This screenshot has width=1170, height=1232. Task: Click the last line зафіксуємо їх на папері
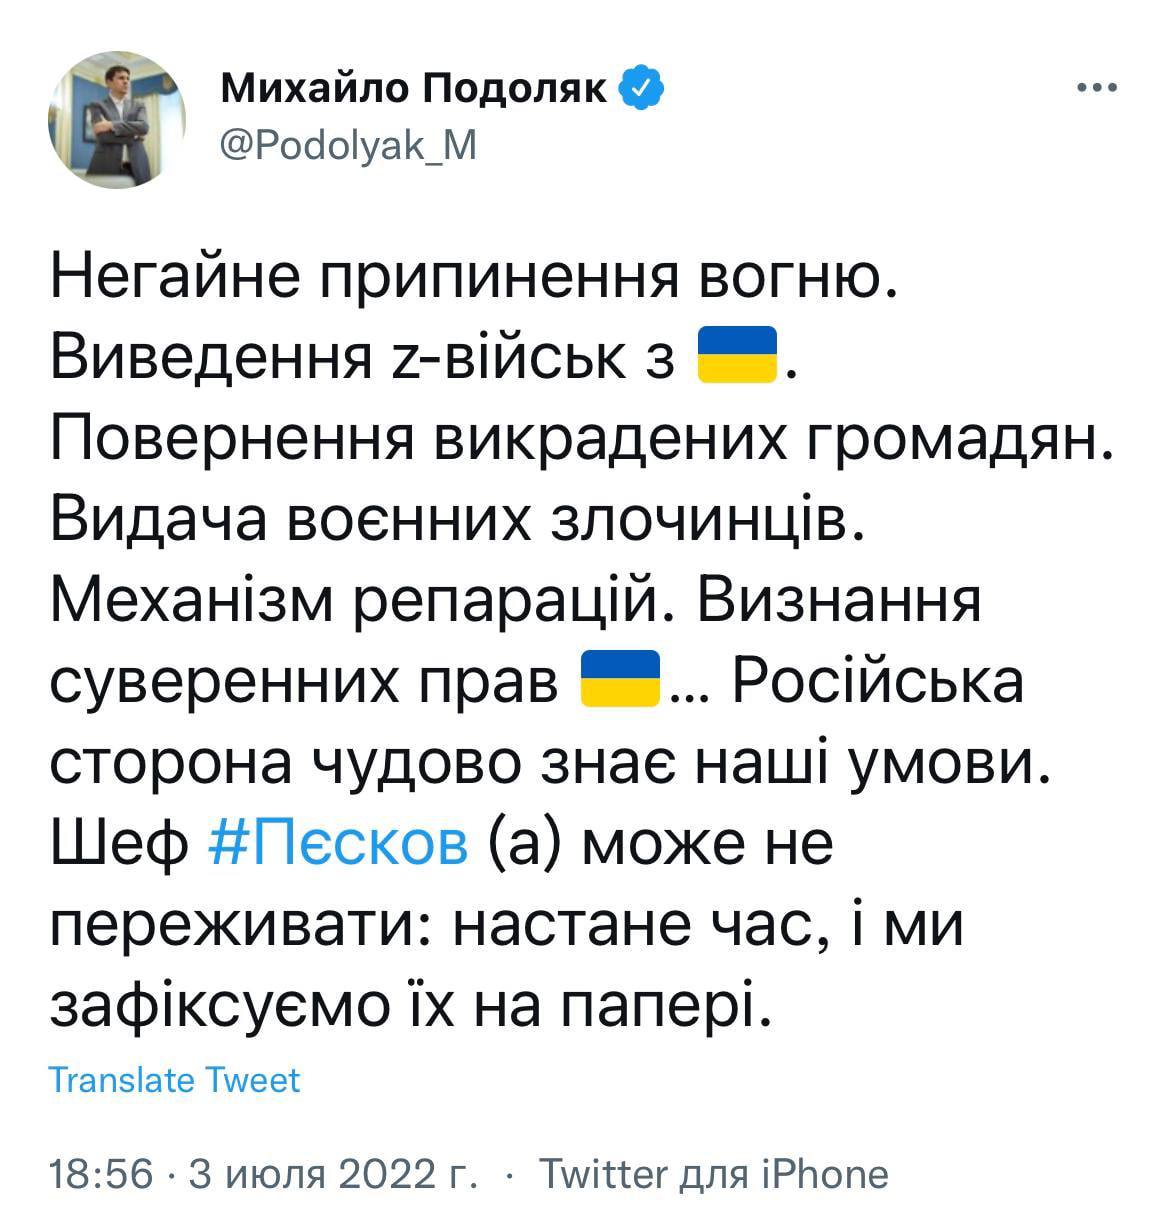(x=411, y=1009)
